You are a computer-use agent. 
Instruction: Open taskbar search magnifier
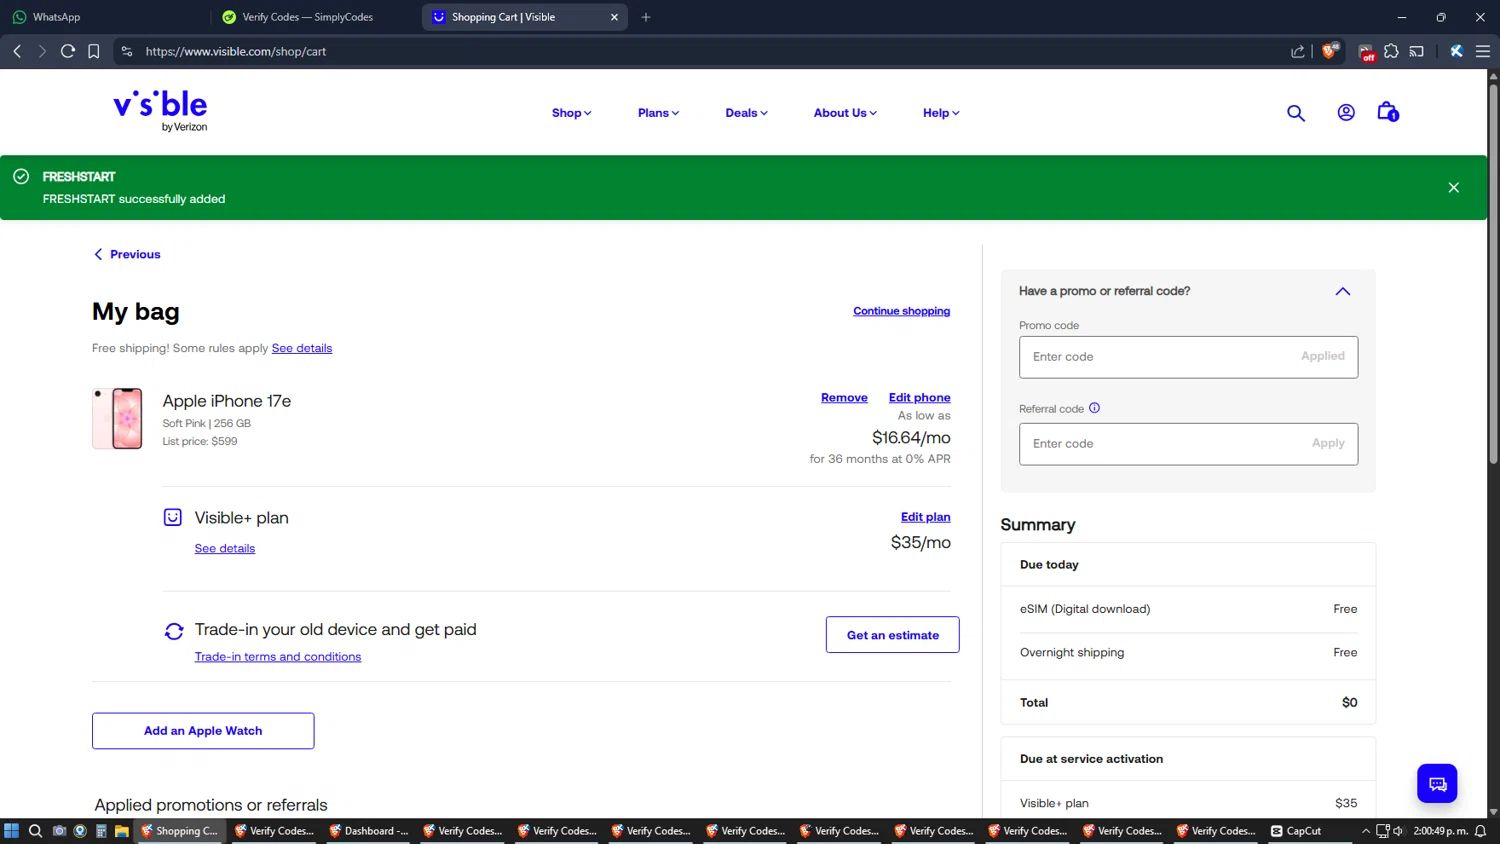pos(35,831)
